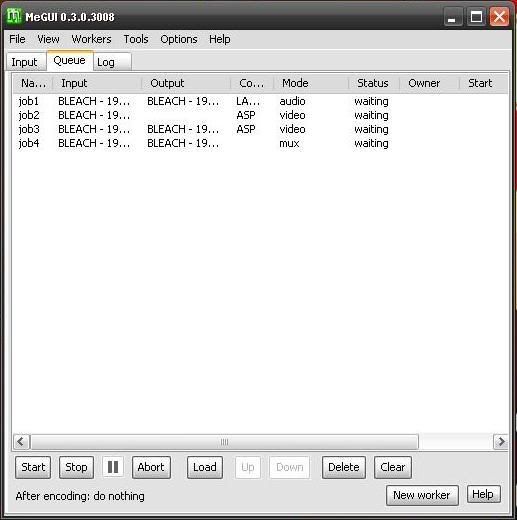517x520 pixels.
Task: Open the Workers menu
Action: pos(91,39)
